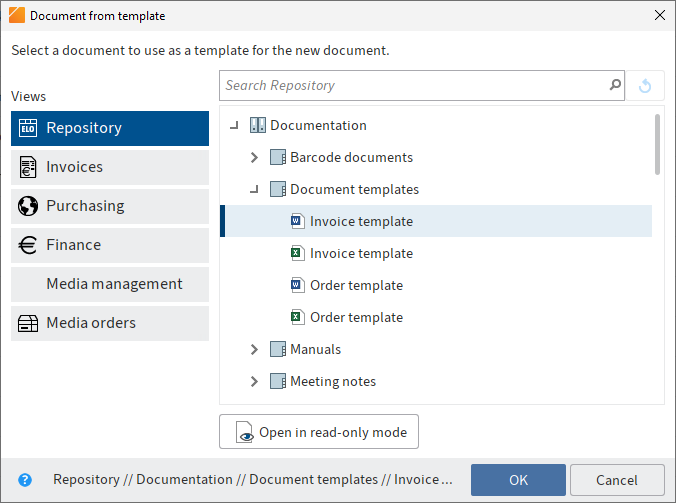Click the Document templates folder icon
This screenshot has width=676, height=503.
point(278,189)
